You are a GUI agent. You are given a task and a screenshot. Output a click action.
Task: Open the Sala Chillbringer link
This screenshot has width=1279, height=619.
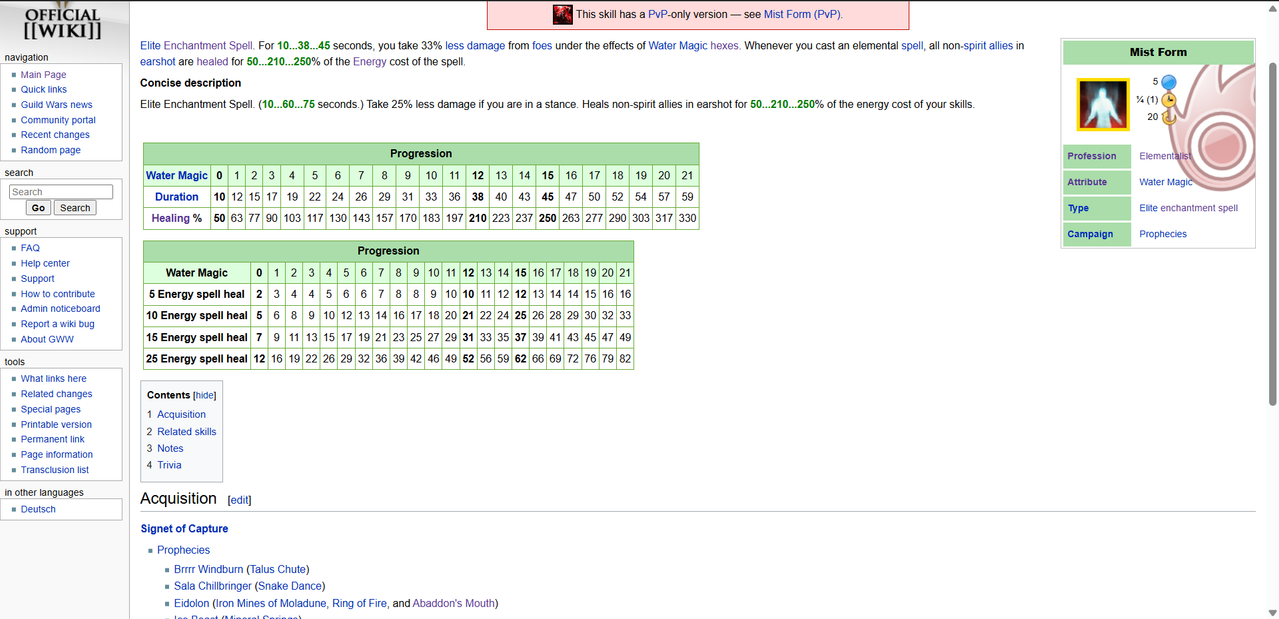[x=212, y=586]
